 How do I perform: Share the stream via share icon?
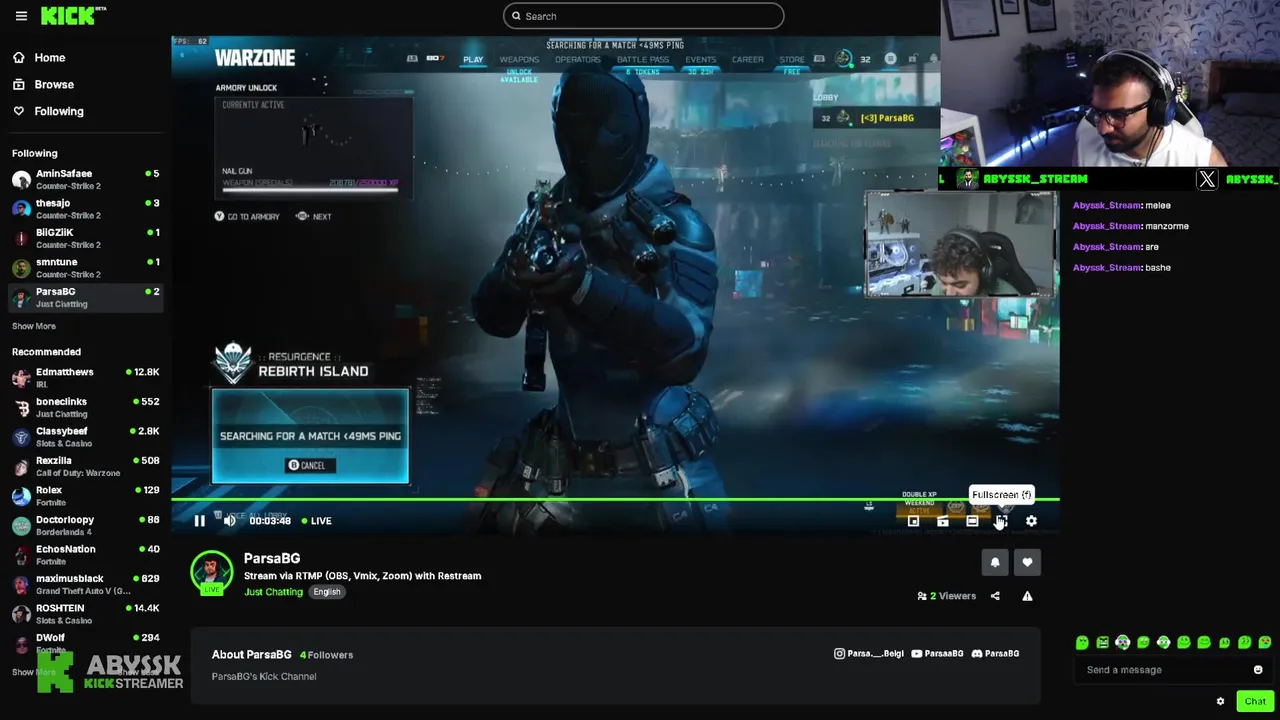click(x=995, y=596)
